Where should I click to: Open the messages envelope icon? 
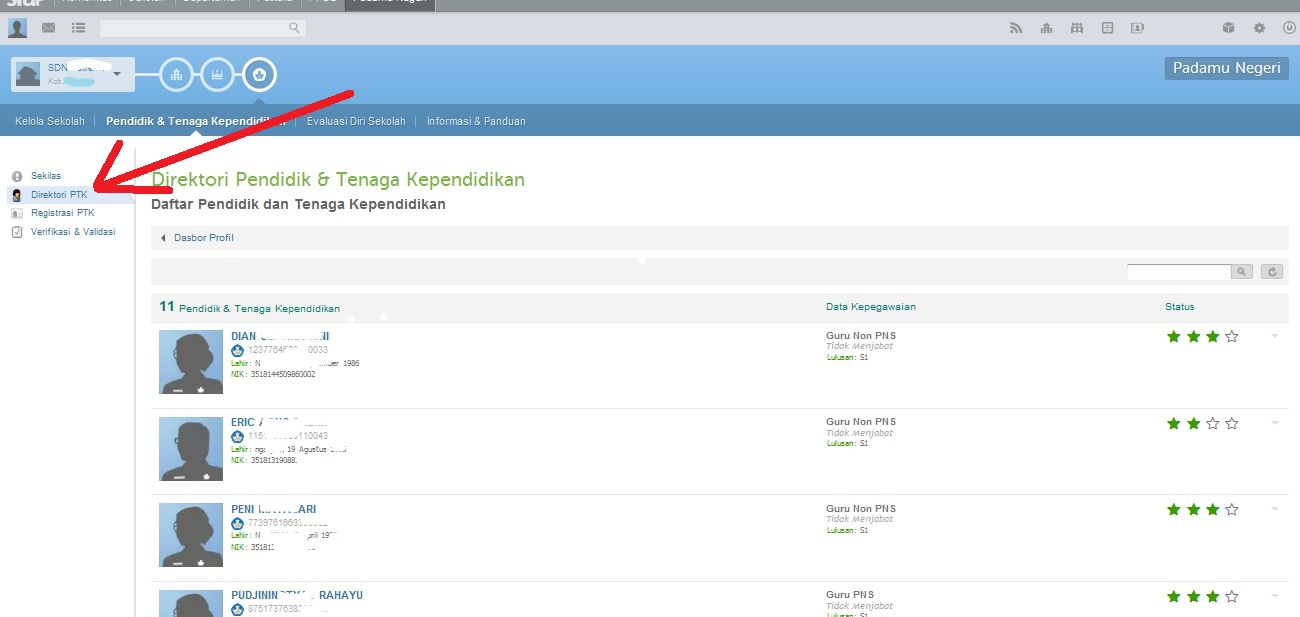coord(48,28)
